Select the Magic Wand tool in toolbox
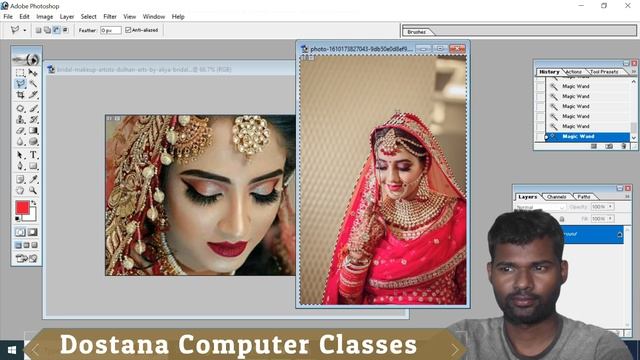 (x=33, y=84)
